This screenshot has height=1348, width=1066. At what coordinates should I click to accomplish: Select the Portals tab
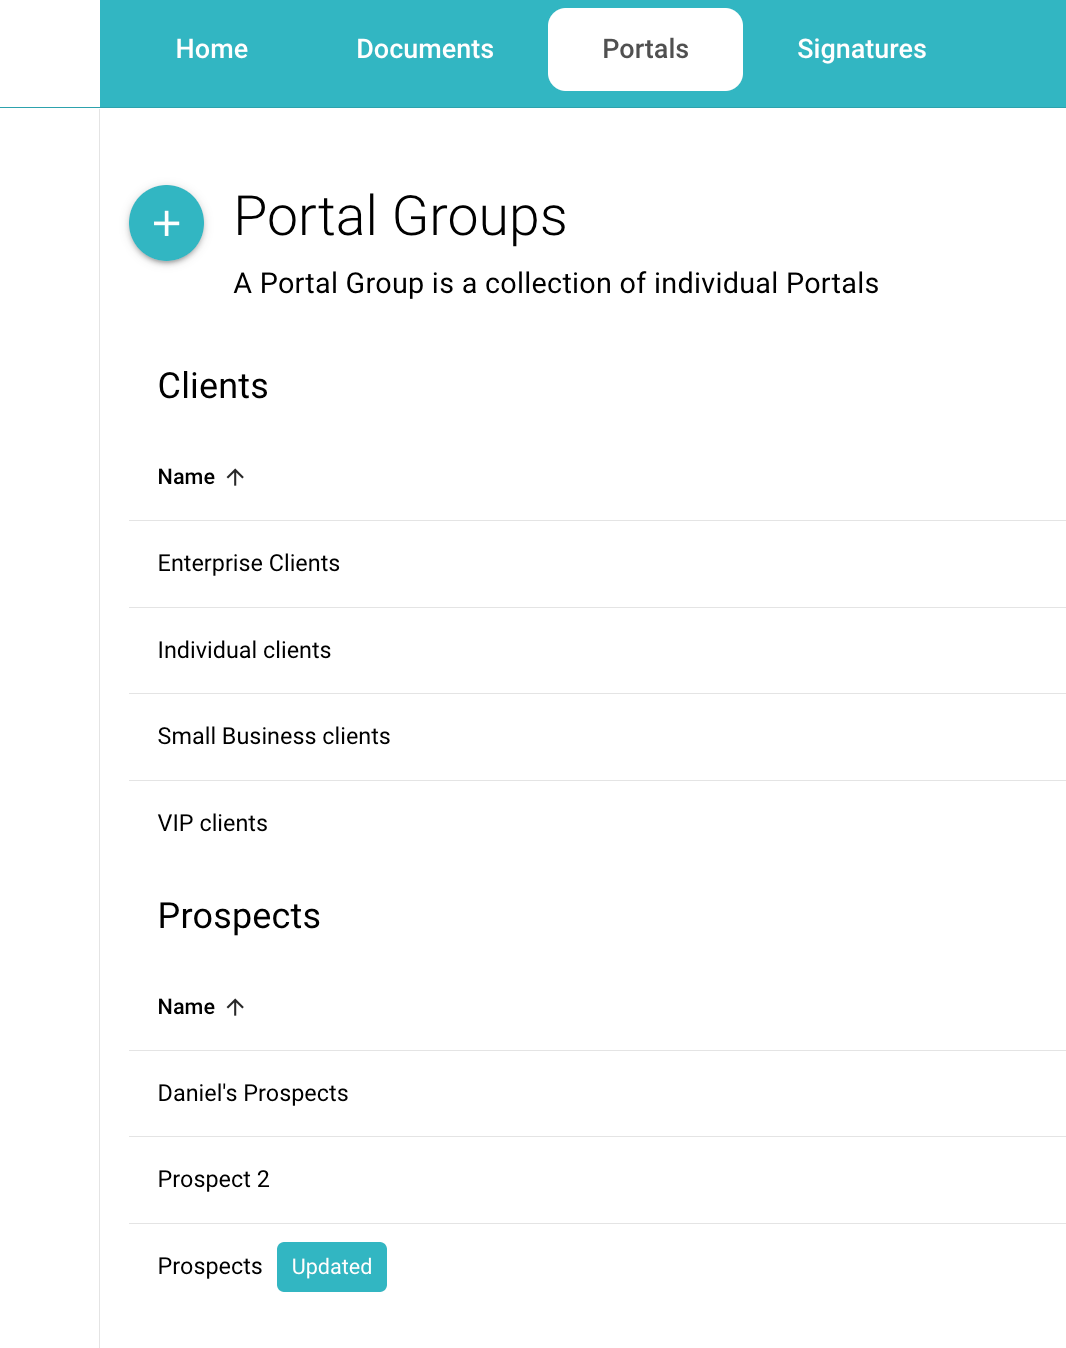645,49
